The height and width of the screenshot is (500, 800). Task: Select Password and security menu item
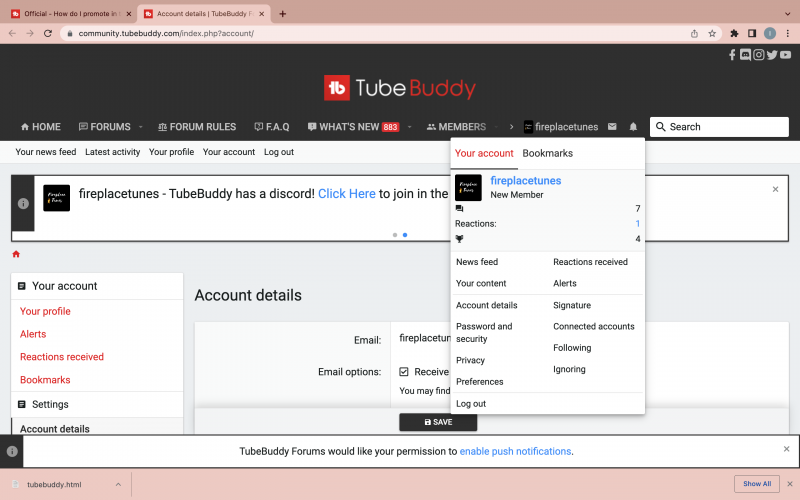[x=484, y=332]
